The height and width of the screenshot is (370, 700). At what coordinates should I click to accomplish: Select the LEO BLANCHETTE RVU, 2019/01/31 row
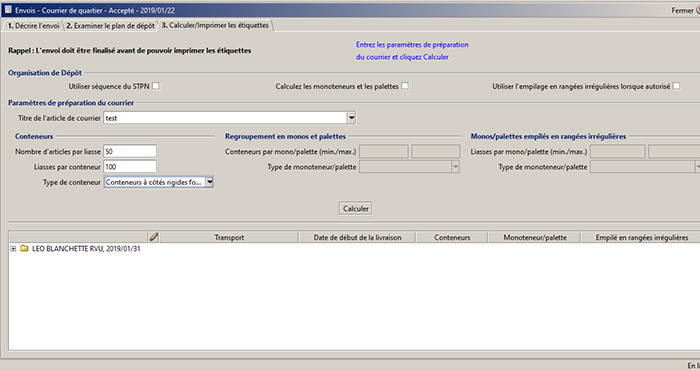click(x=86, y=249)
